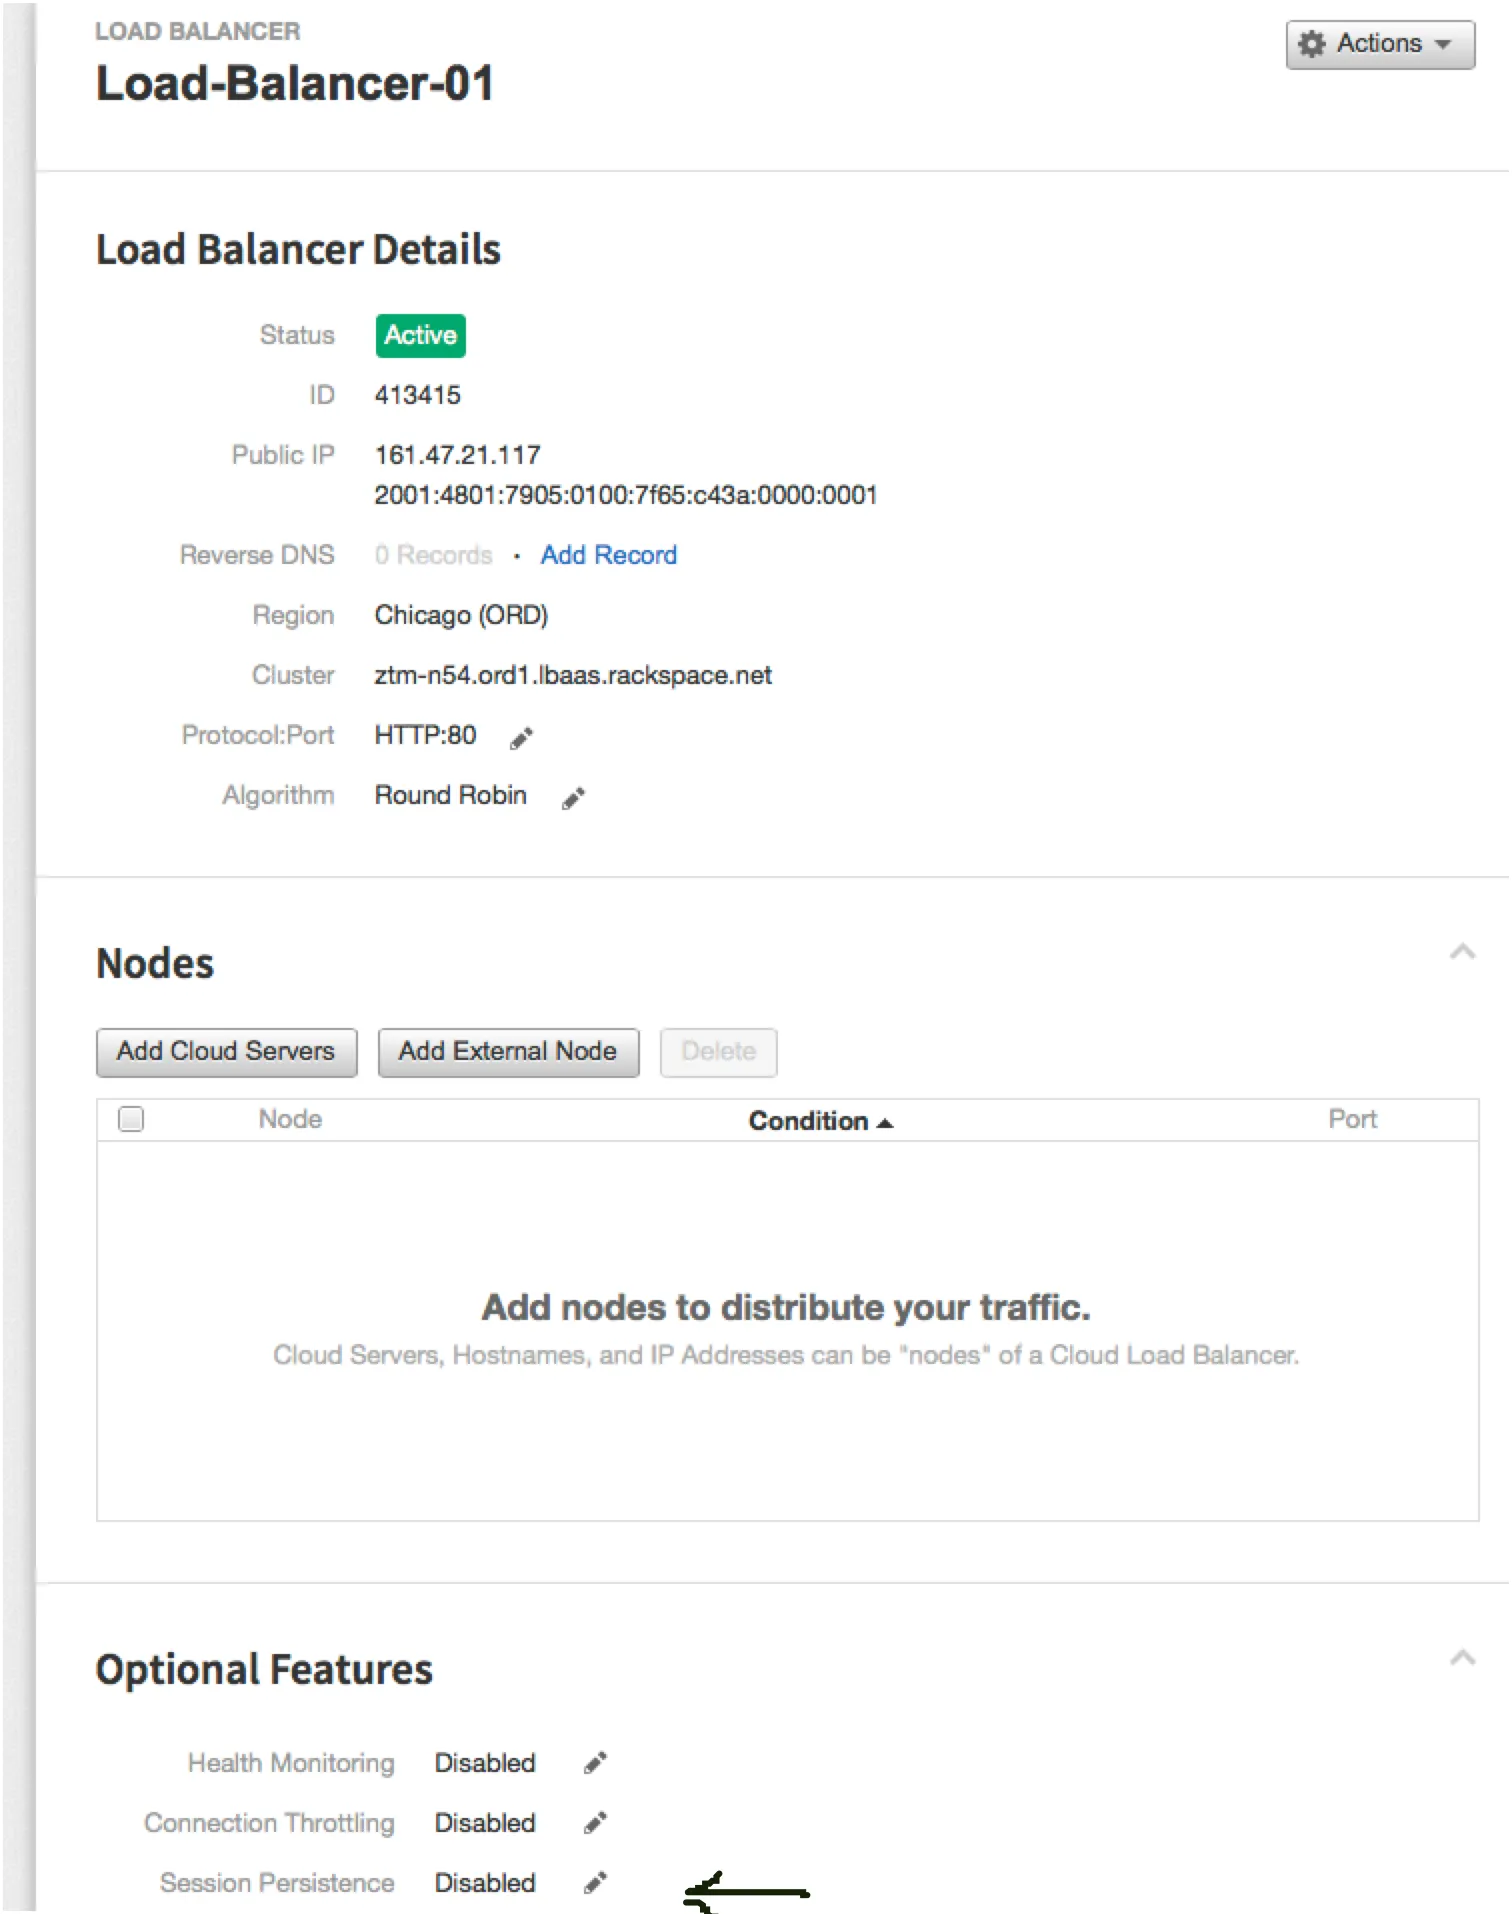The width and height of the screenshot is (1512, 1914).
Task: Click the Load-Balancer-01 title
Action: [x=294, y=83]
